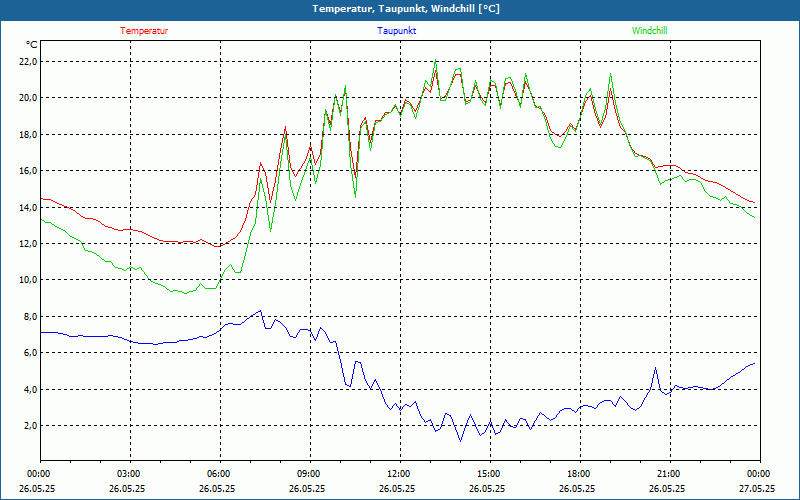Select the red Temperatur legend label
The width and height of the screenshot is (800, 500).
click(x=144, y=31)
